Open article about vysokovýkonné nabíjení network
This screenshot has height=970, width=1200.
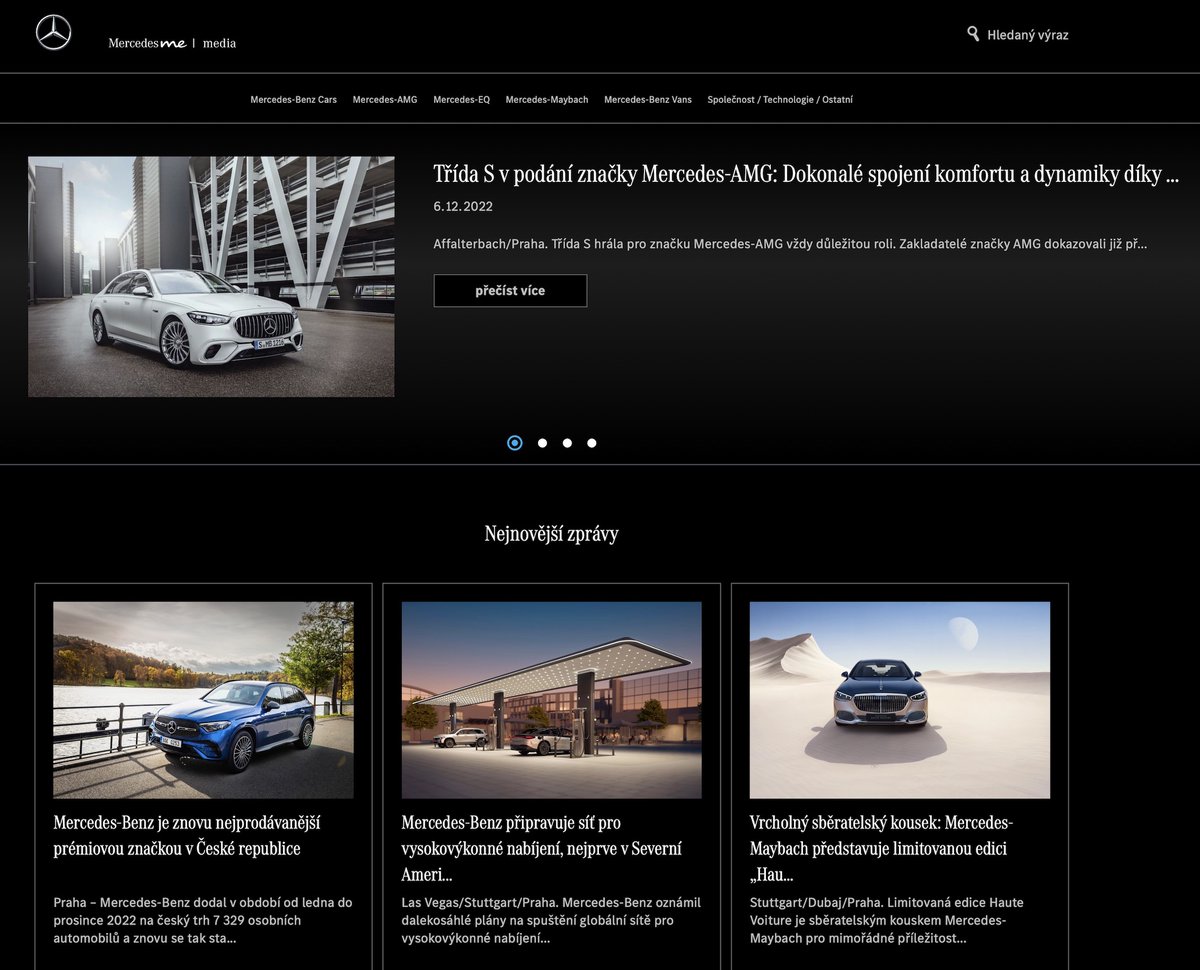pyautogui.click(x=541, y=849)
